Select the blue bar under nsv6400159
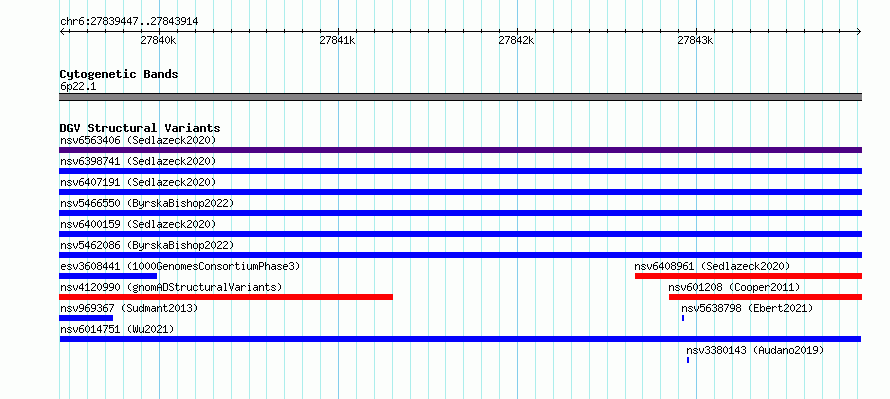 coord(460,234)
